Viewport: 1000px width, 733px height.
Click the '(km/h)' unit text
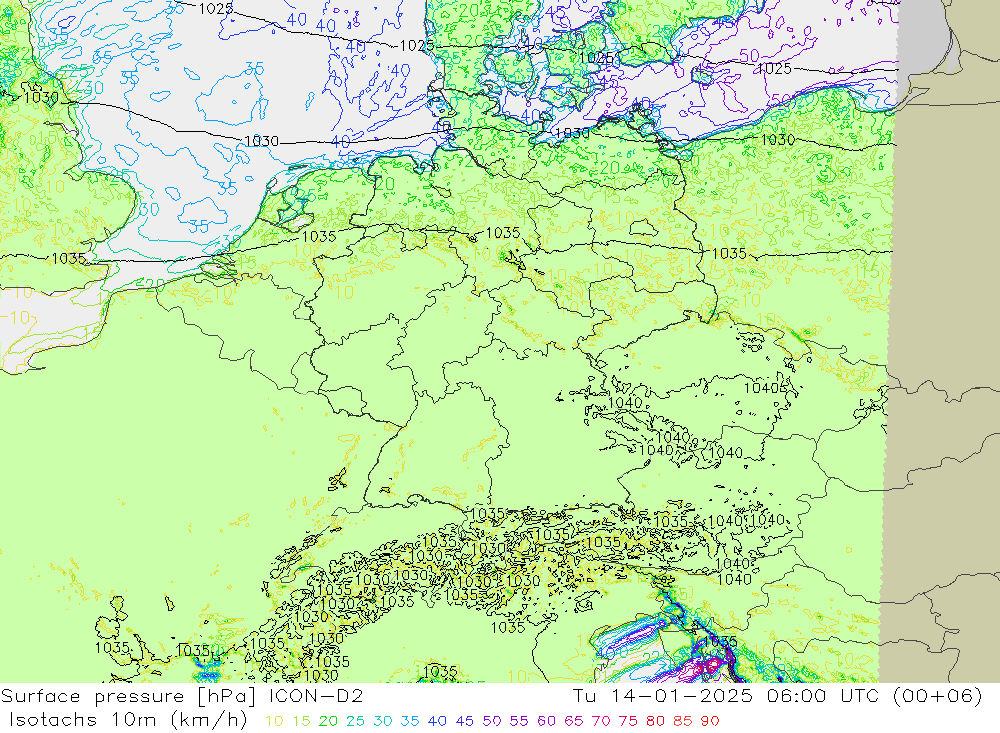(x=209, y=720)
